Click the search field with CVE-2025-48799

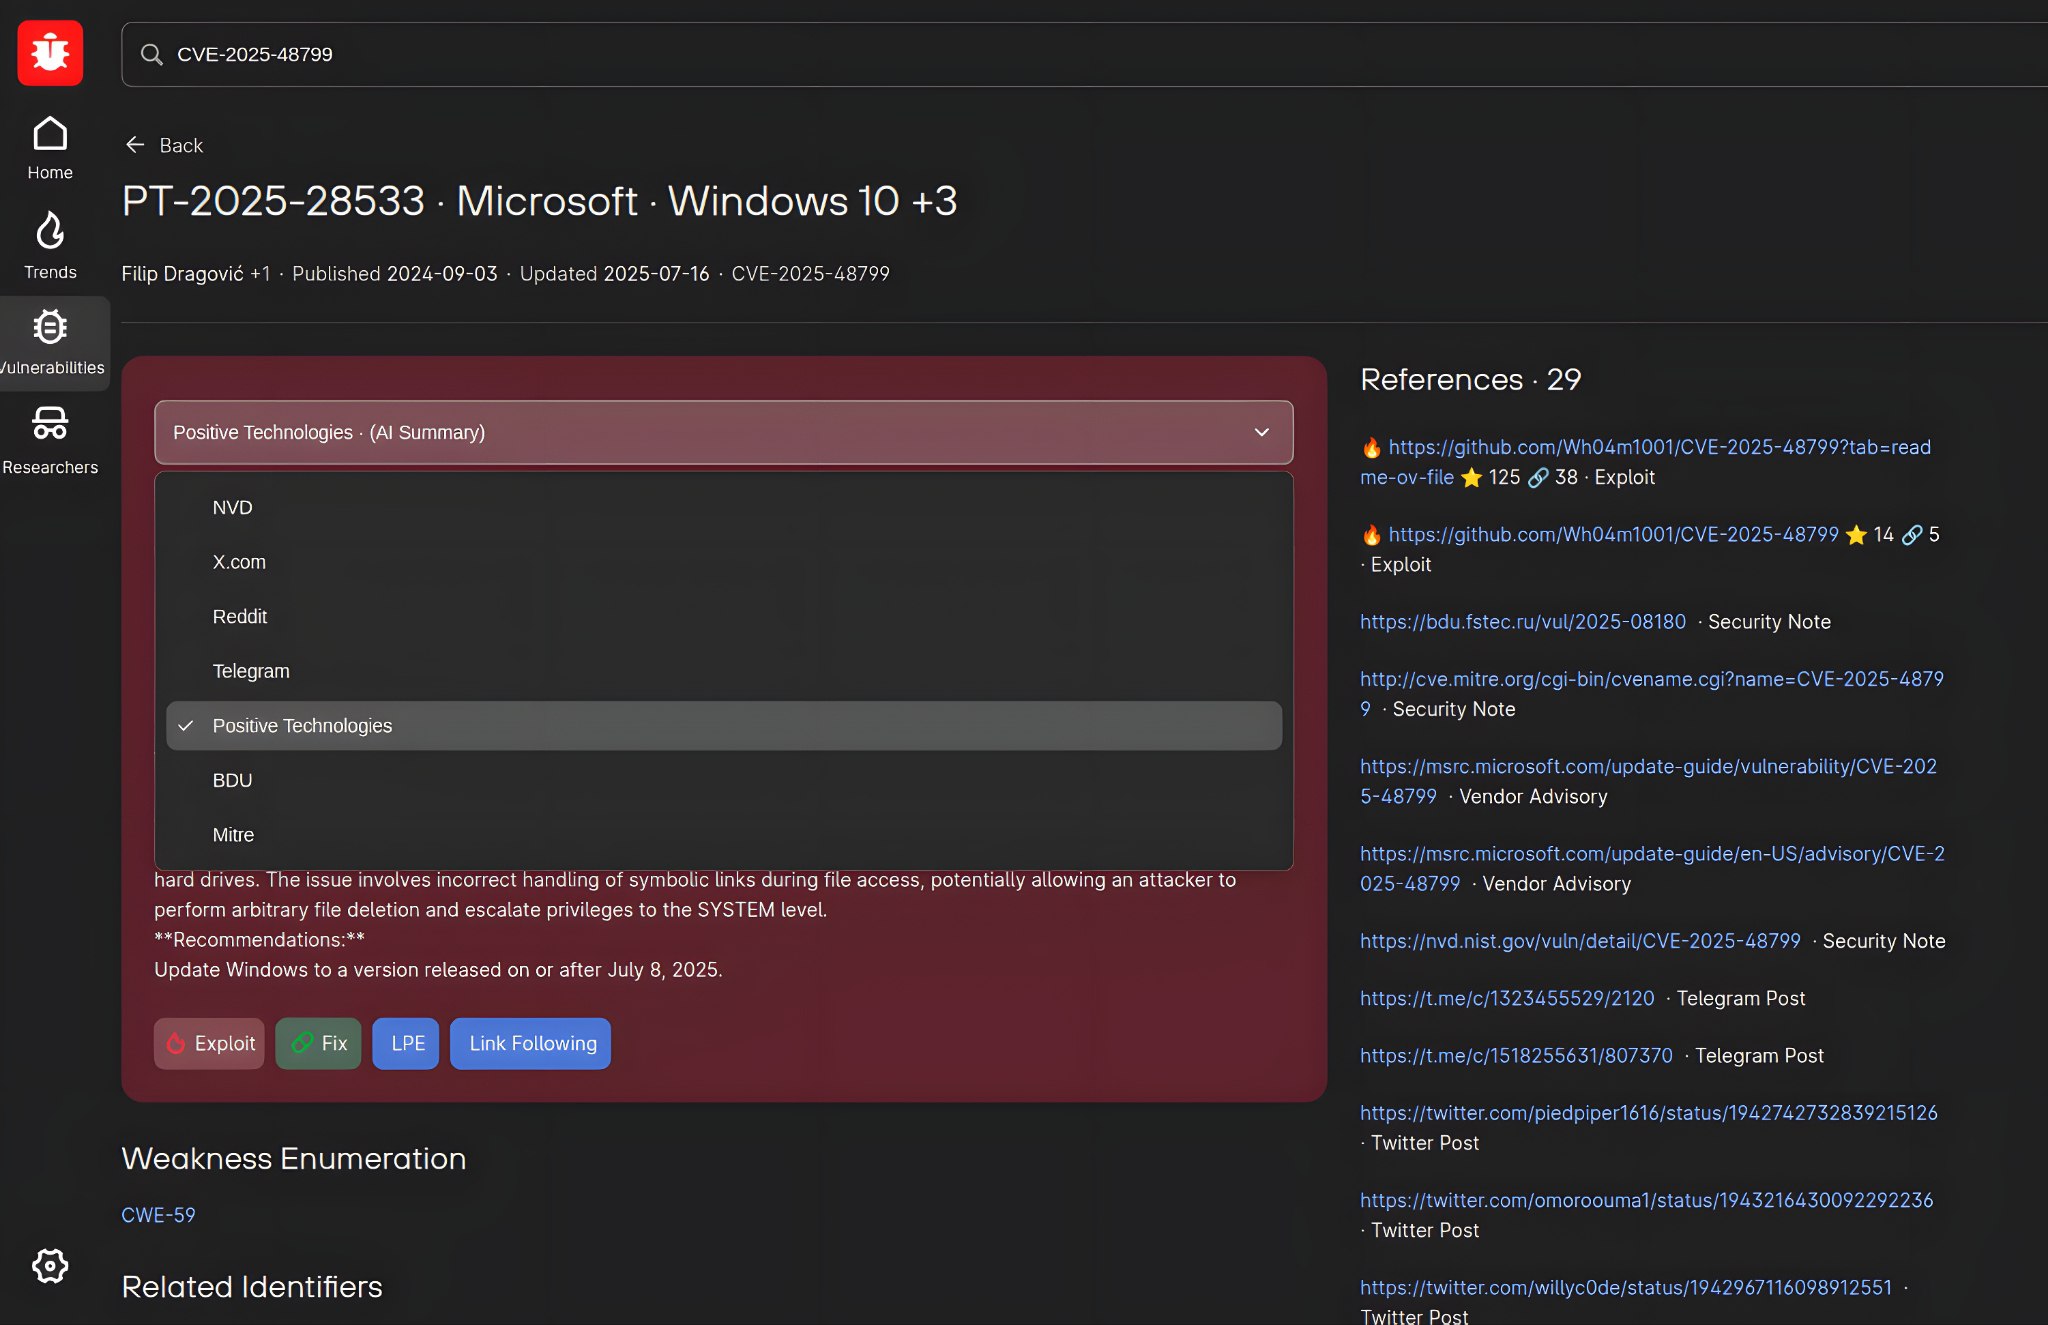click(x=1085, y=54)
